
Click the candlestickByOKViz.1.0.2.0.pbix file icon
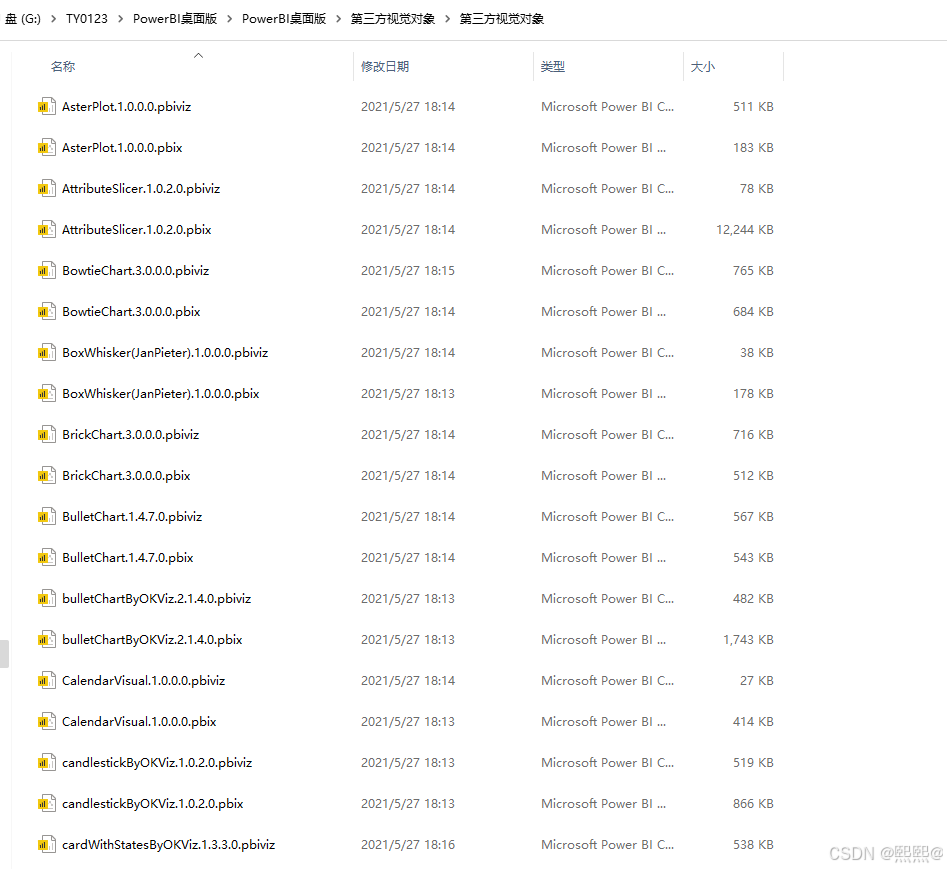47,805
